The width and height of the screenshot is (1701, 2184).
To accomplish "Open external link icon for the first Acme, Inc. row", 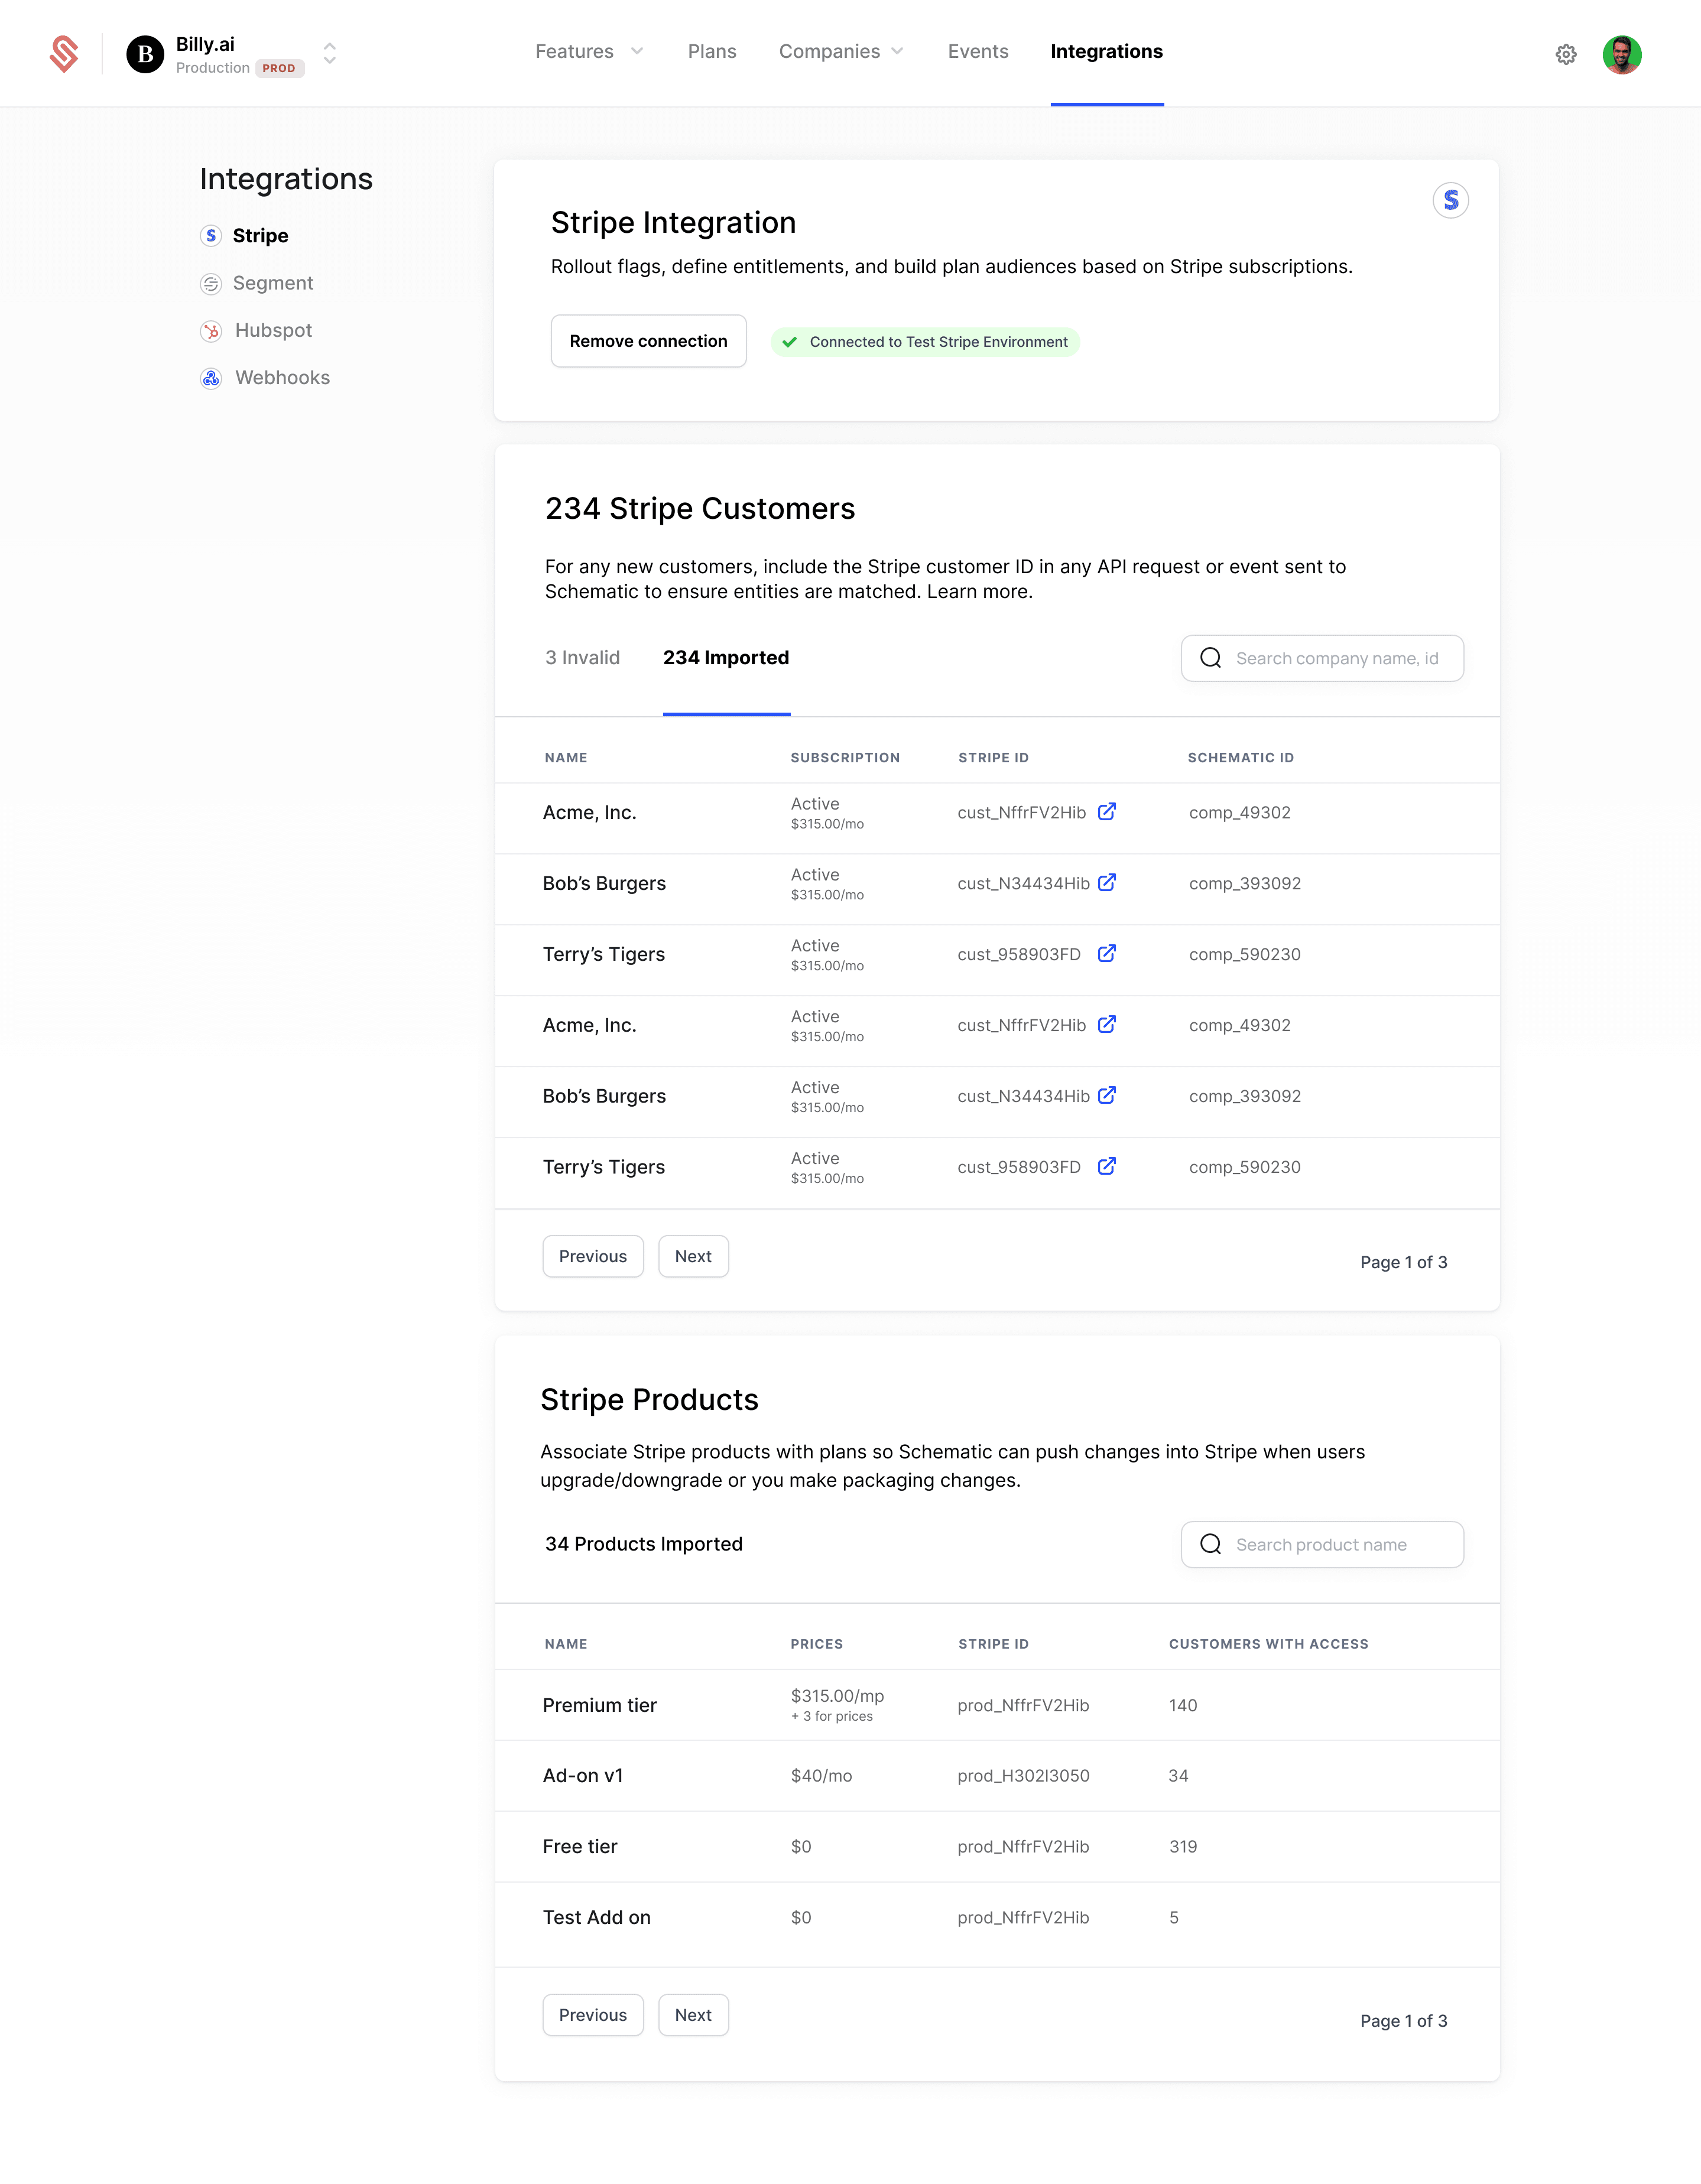I will click(1106, 812).
